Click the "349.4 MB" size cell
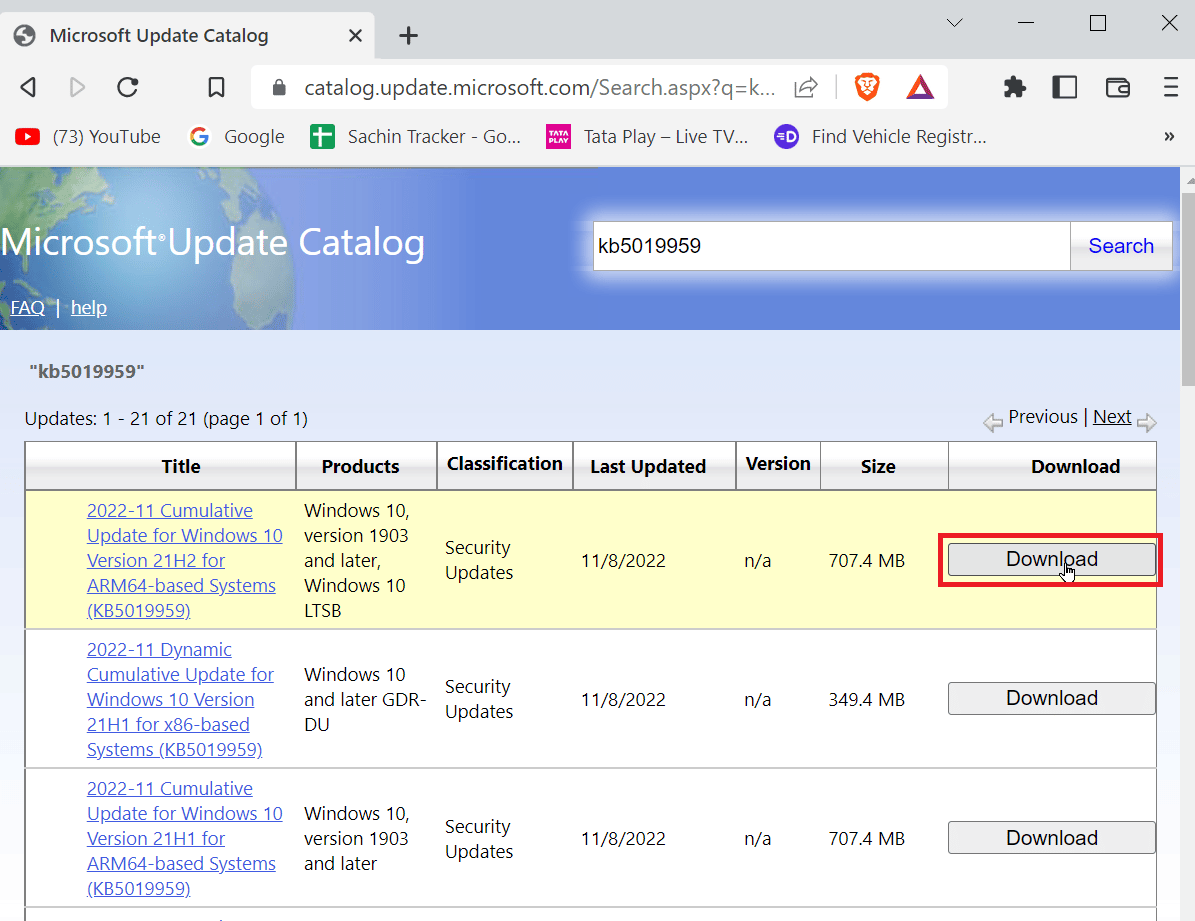The height and width of the screenshot is (921, 1195). [x=867, y=700]
